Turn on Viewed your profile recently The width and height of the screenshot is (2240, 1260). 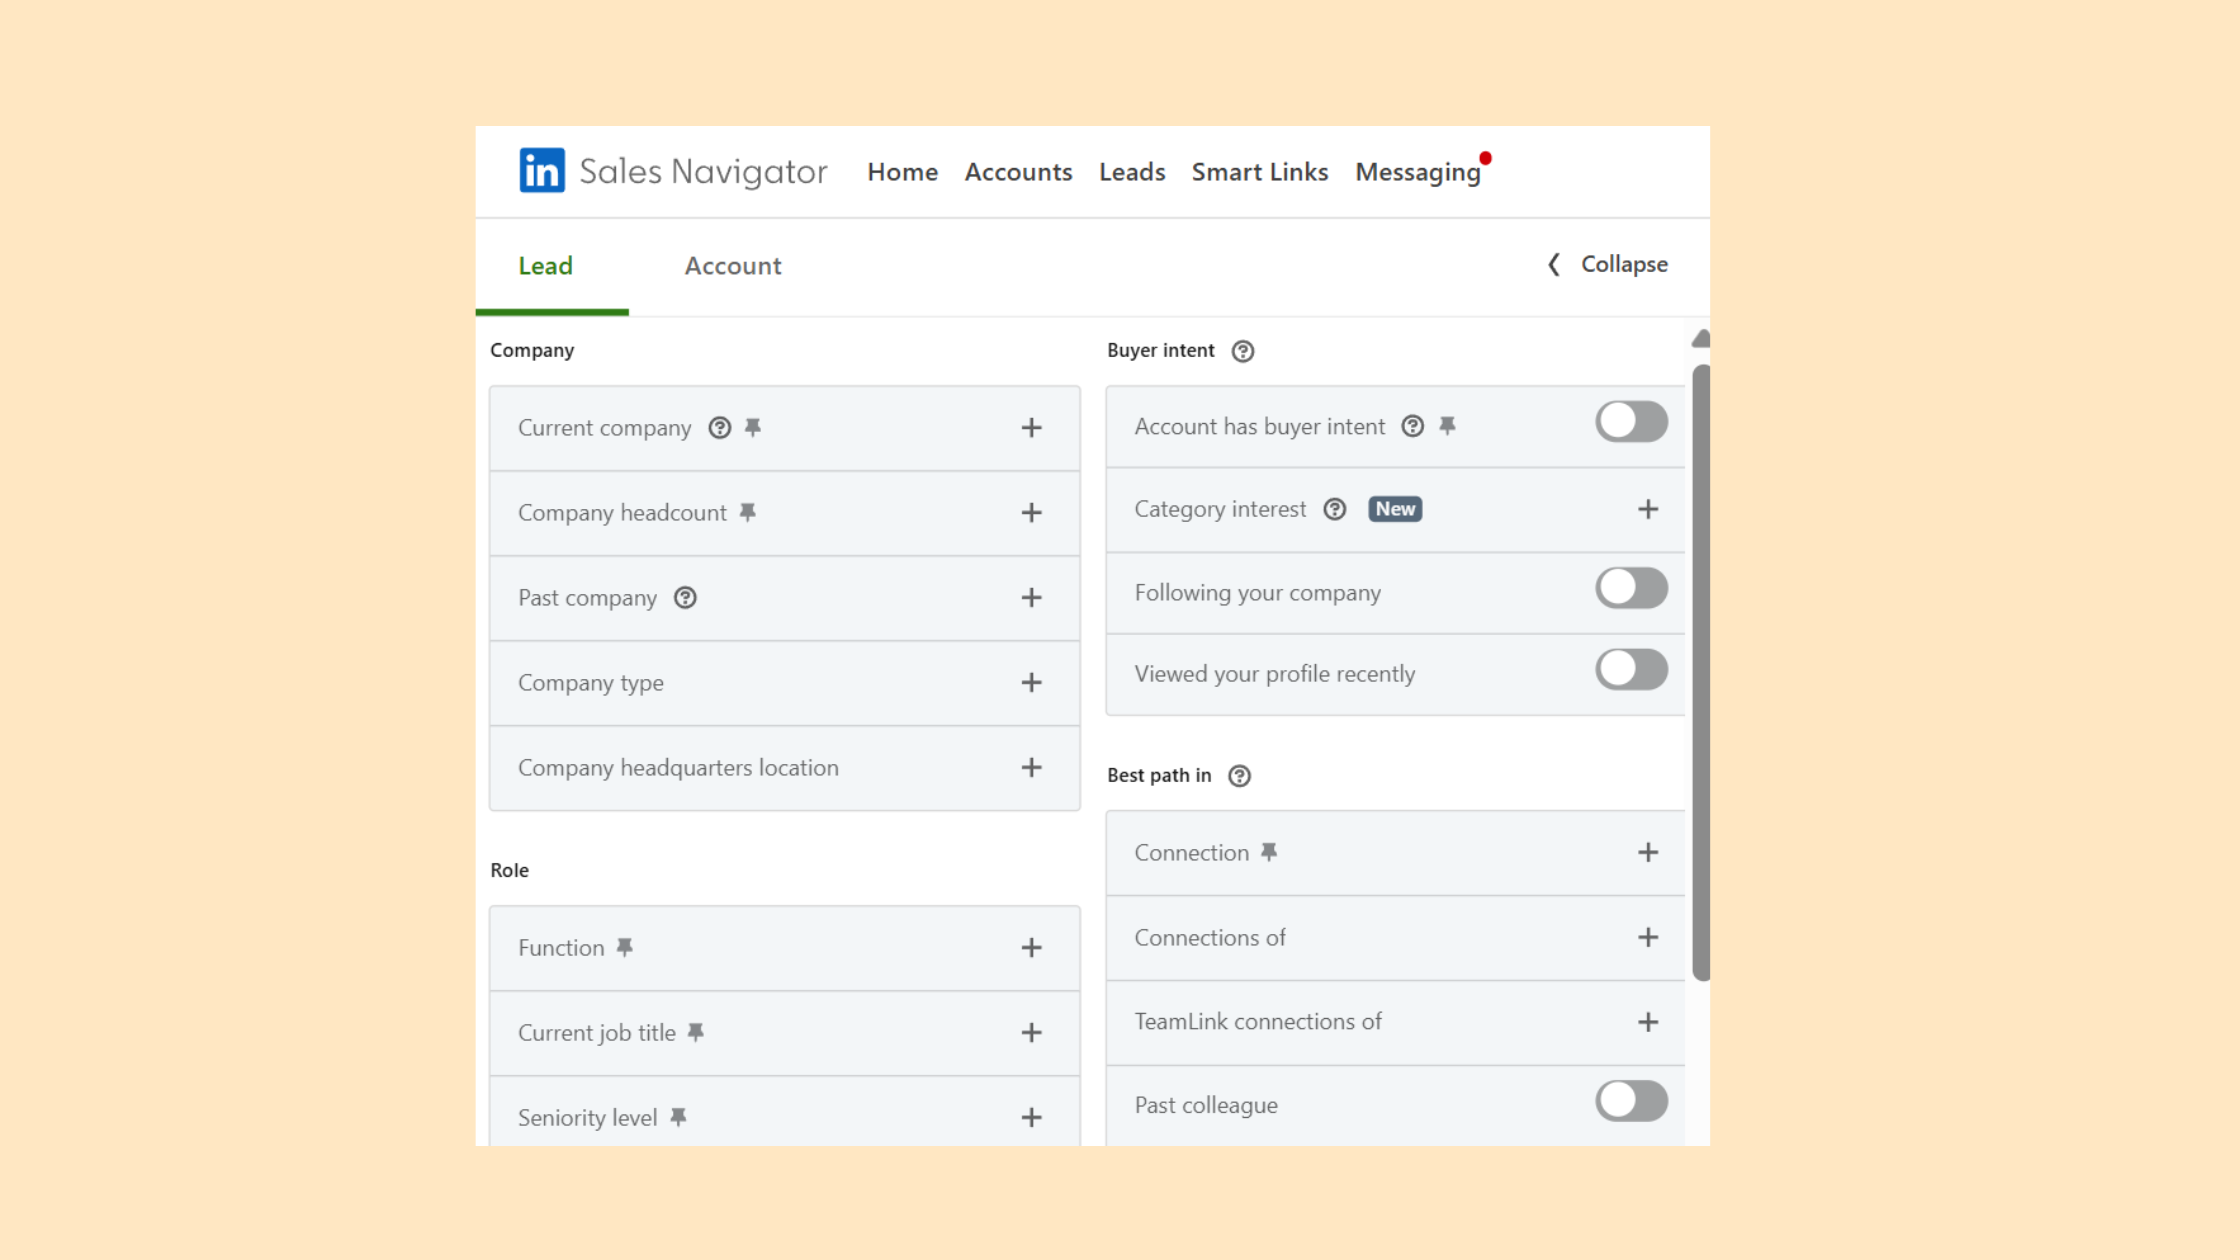point(1632,669)
